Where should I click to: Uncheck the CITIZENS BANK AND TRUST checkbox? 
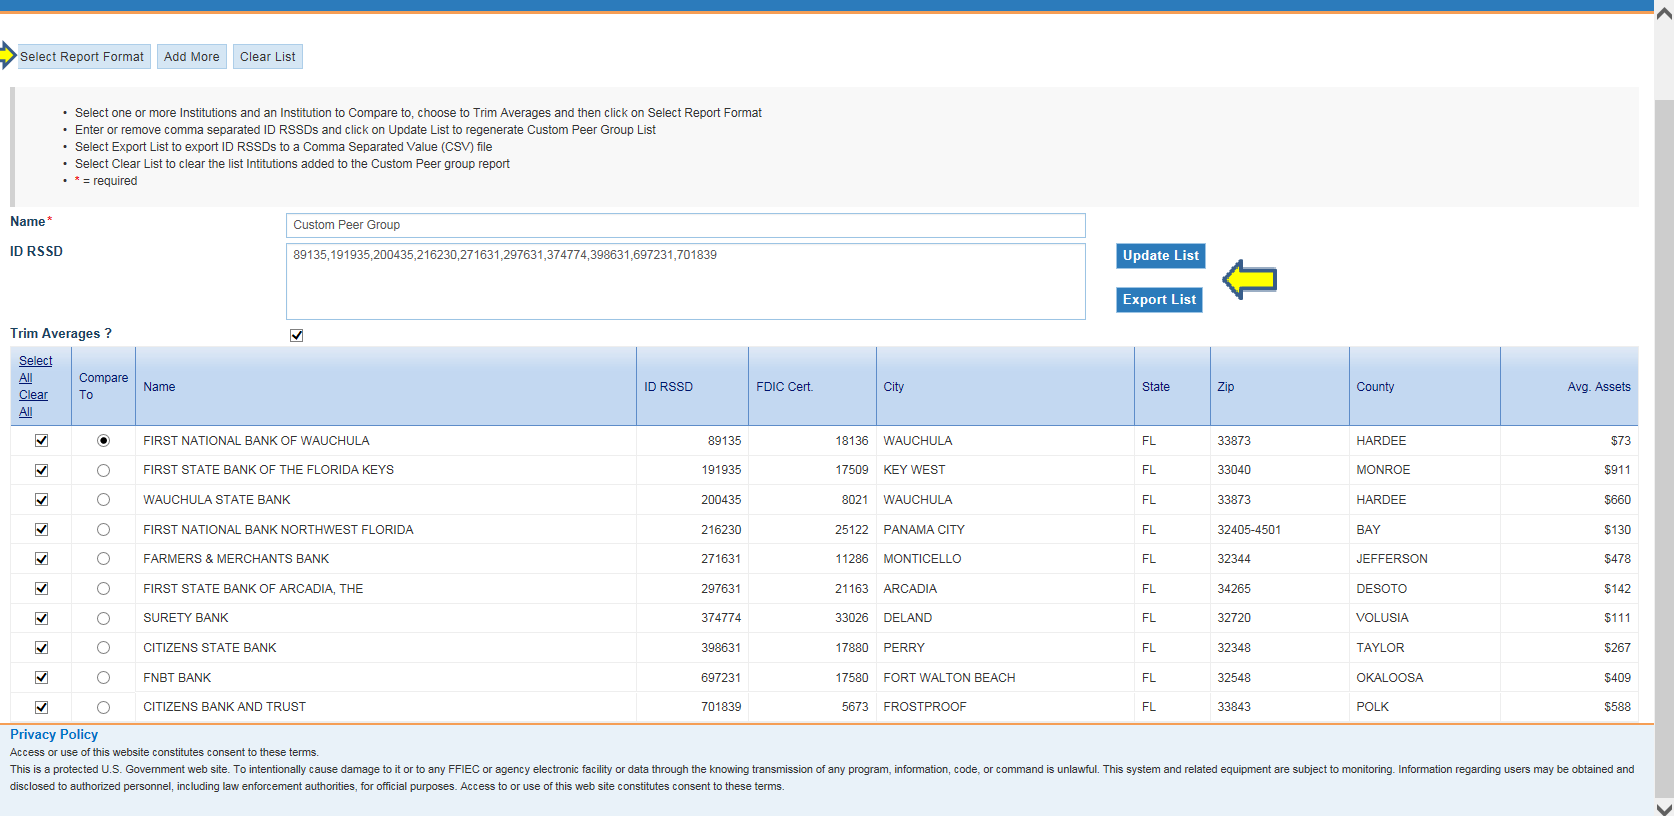[41, 707]
